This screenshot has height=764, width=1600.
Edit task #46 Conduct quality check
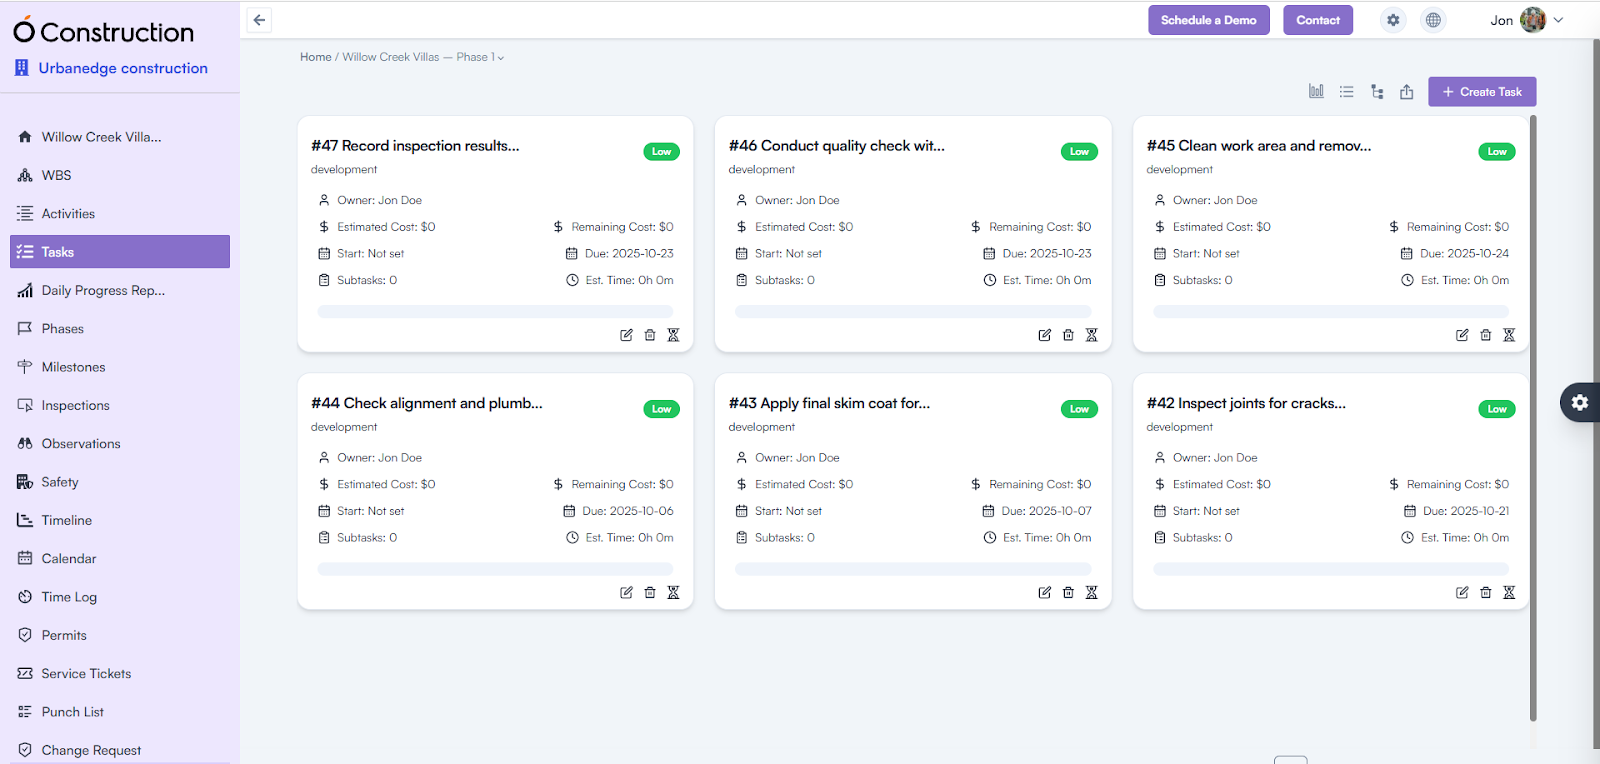[1044, 335]
